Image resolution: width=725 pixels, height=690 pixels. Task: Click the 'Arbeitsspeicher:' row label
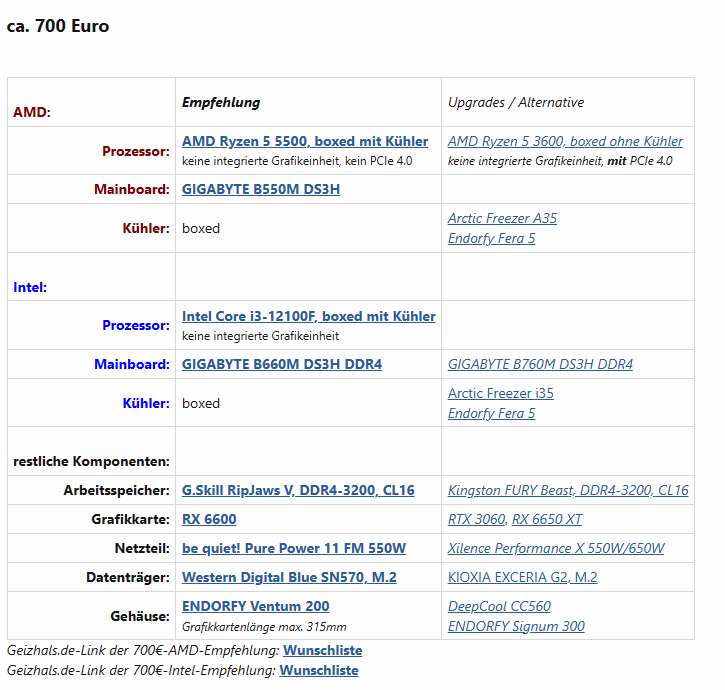[x=117, y=490]
